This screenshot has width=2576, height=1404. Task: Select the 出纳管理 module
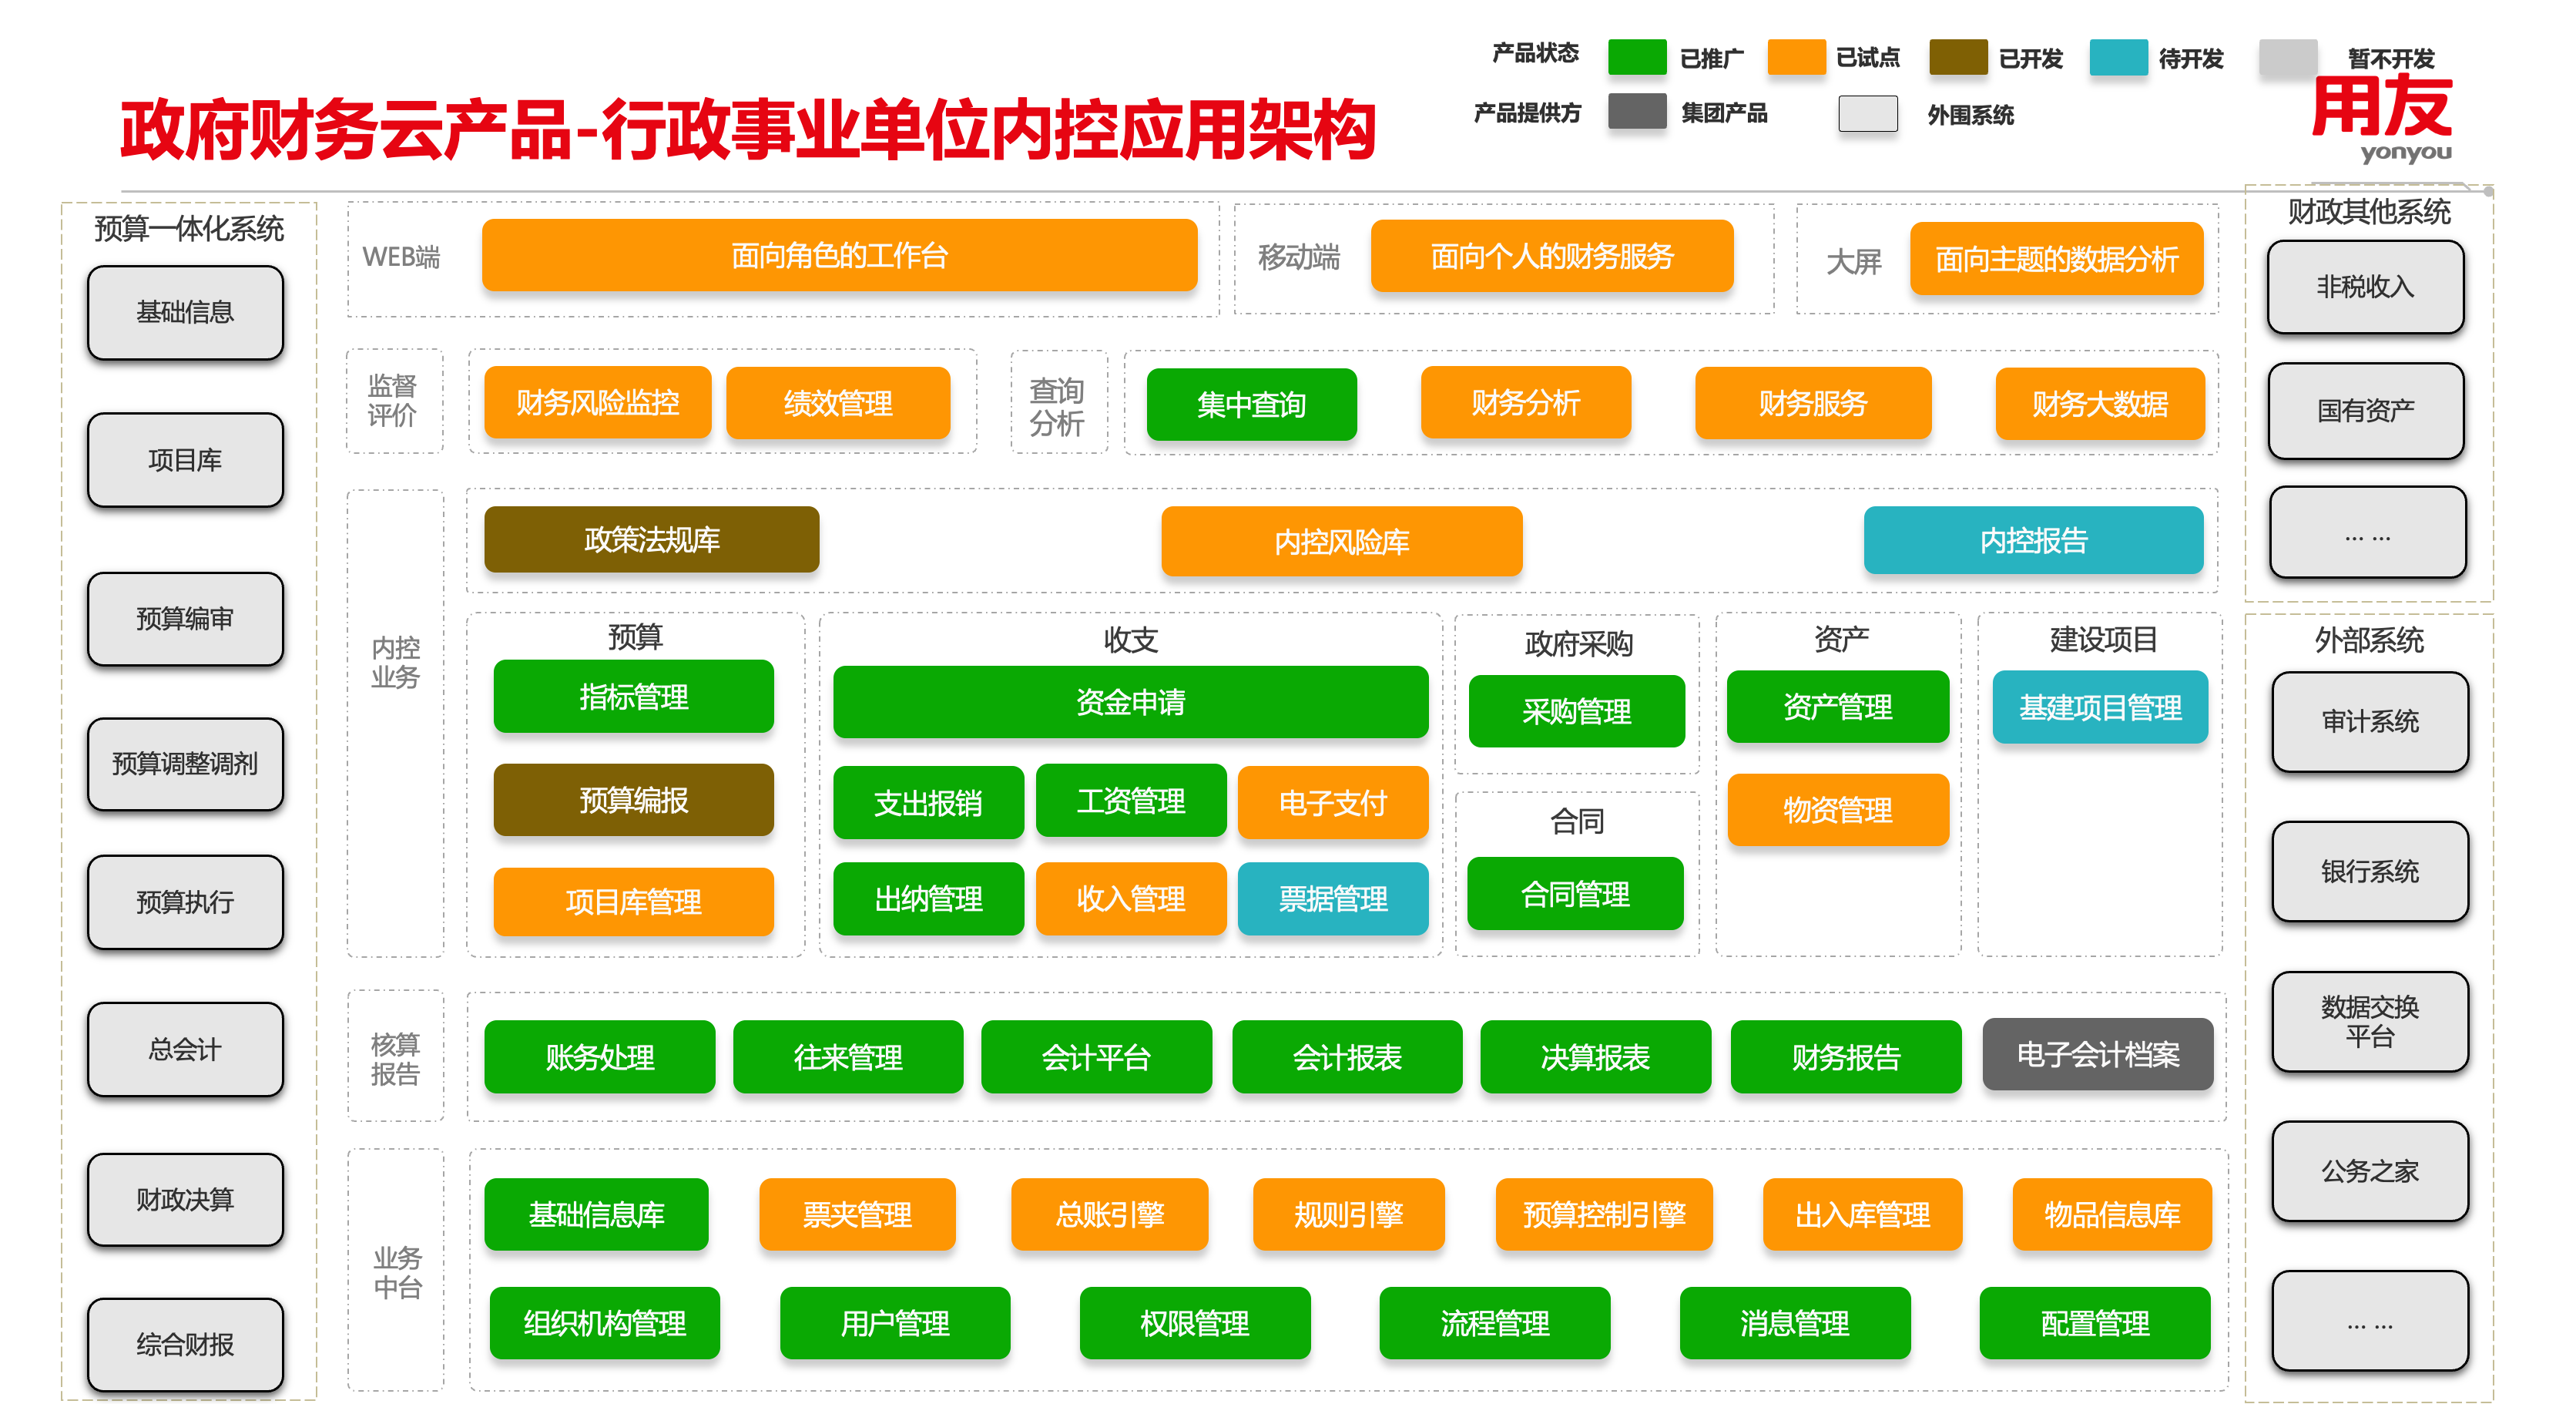pyautogui.click(x=928, y=899)
